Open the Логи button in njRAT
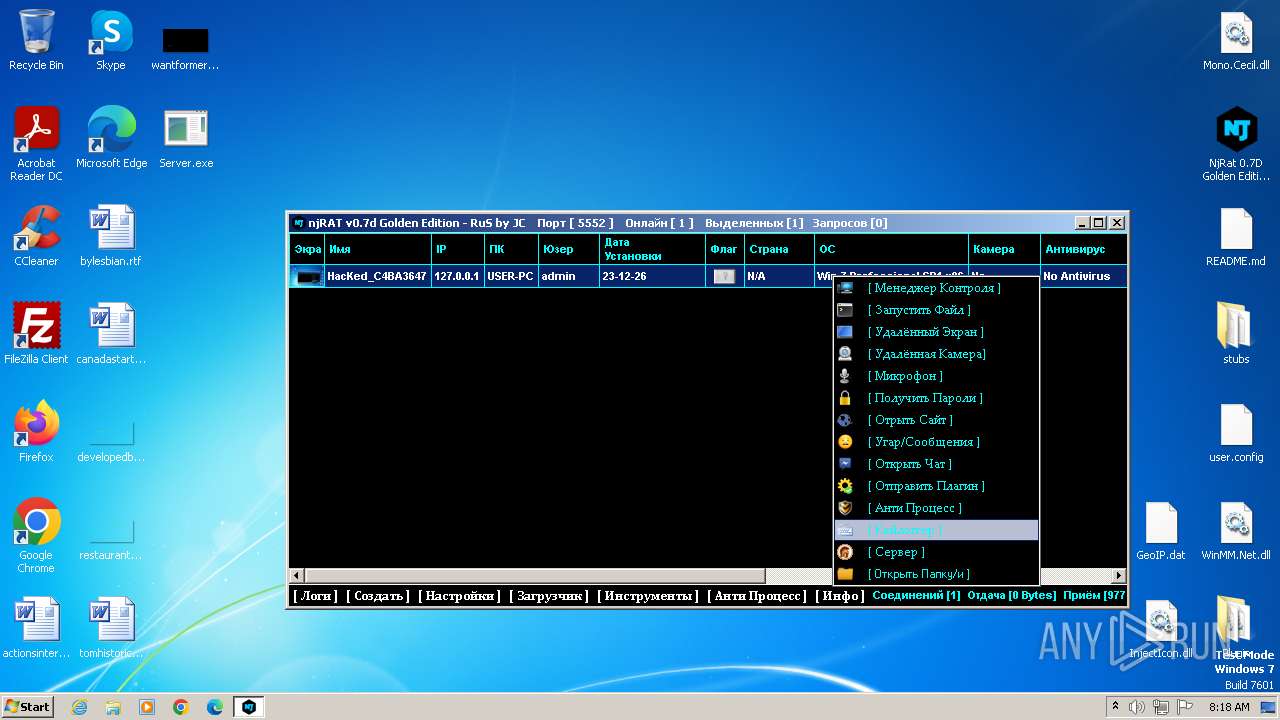Viewport: 1280px width, 720px height. point(315,596)
